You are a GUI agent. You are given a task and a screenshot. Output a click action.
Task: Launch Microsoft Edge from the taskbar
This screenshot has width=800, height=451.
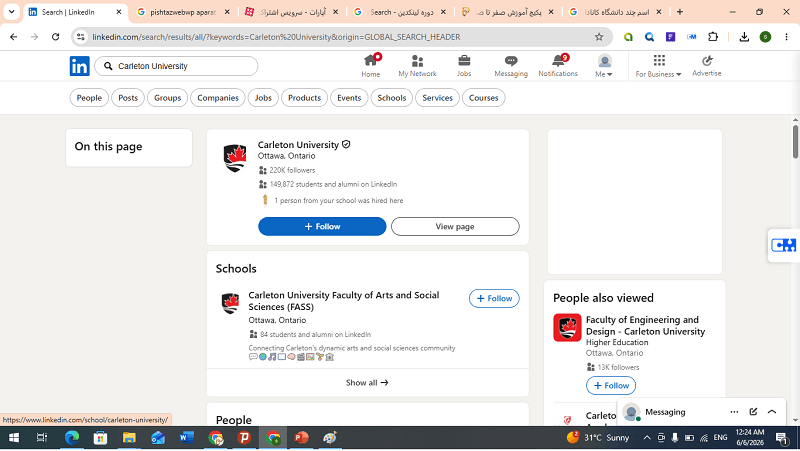click(72, 438)
